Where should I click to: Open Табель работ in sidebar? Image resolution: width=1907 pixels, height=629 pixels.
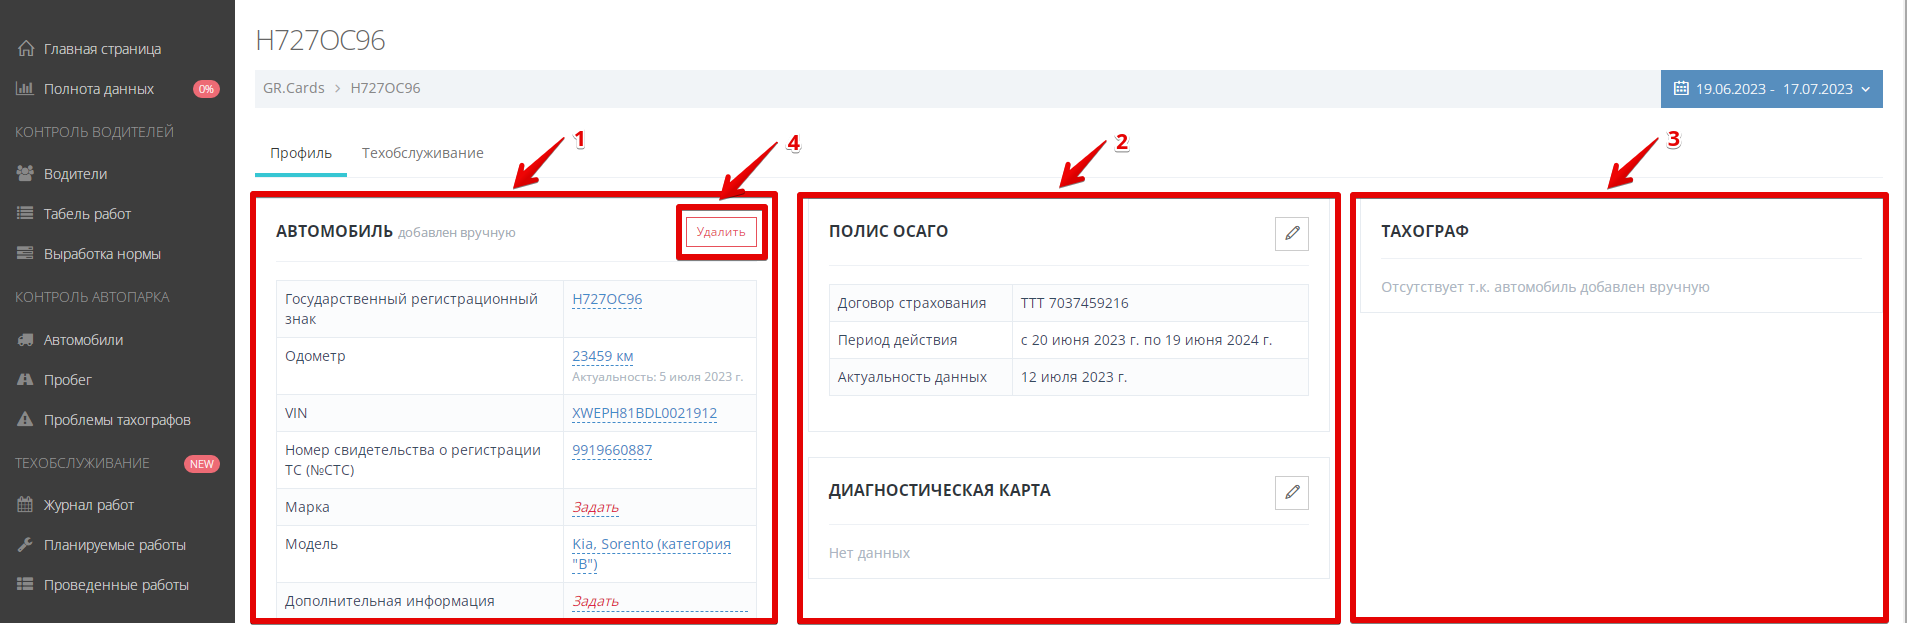coord(87,214)
